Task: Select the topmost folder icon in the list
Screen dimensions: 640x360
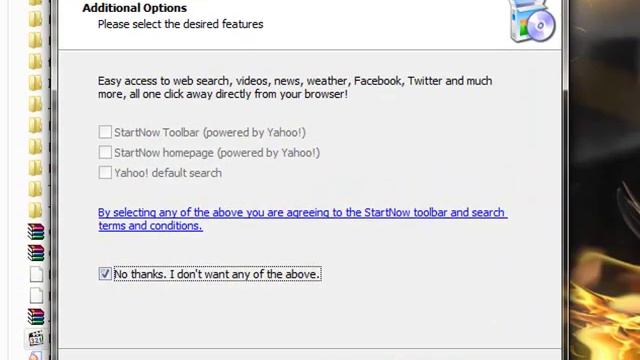Action: (x=36, y=2)
